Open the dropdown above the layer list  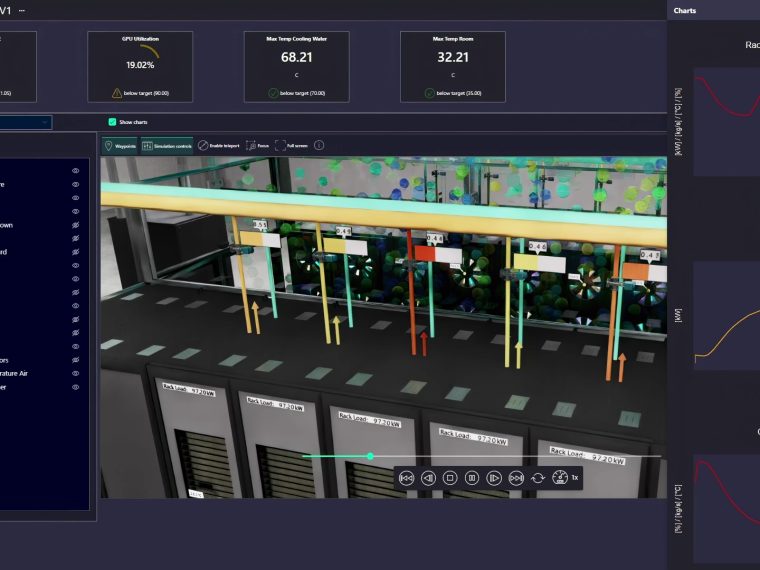pyautogui.click(x=46, y=122)
